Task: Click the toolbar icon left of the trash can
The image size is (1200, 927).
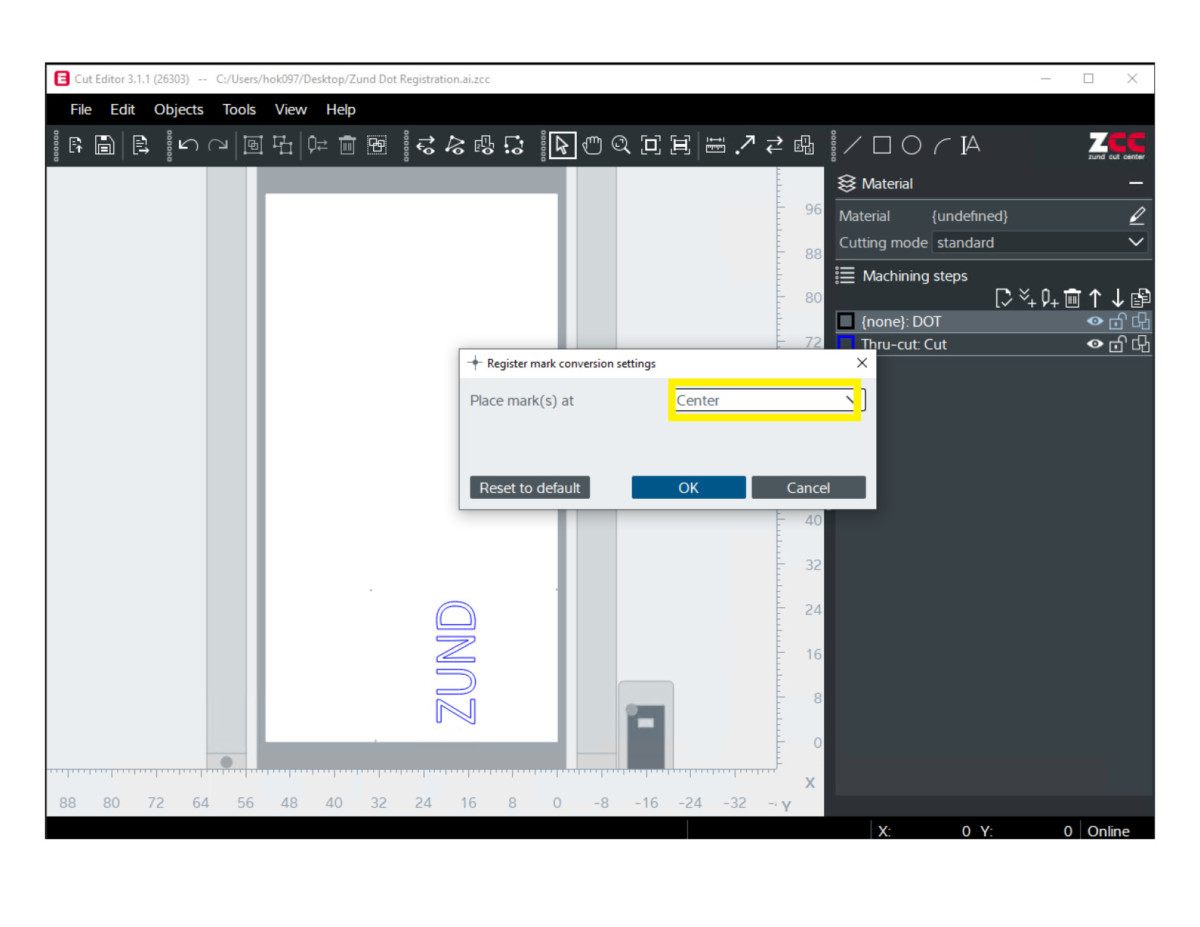Action: (x=318, y=146)
